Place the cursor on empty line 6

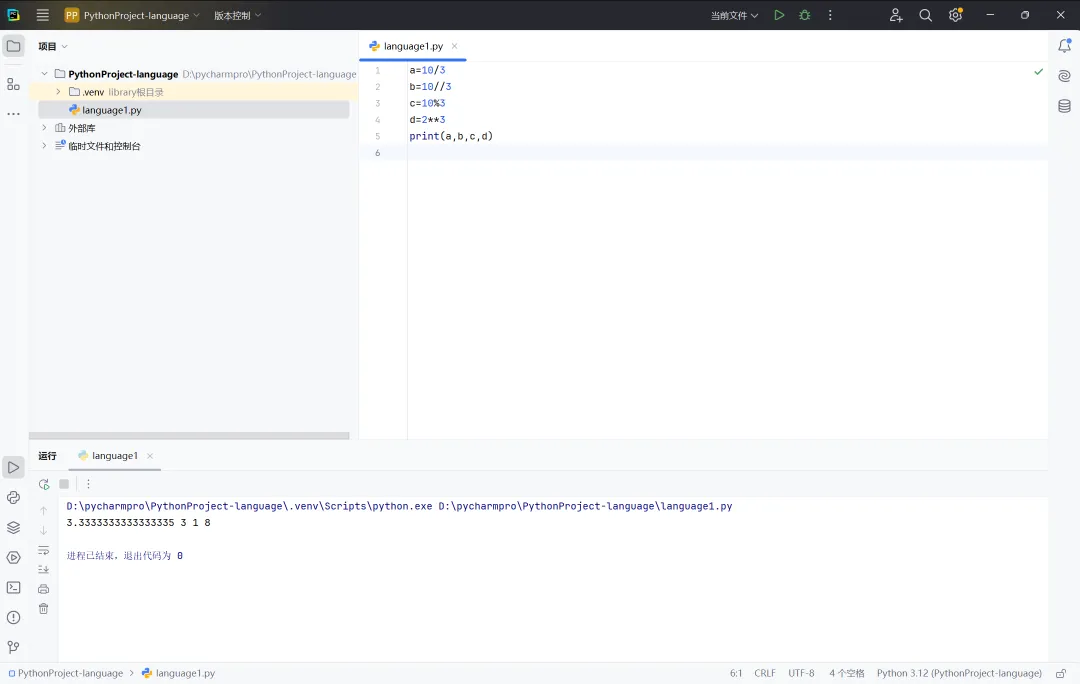(727, 153)
